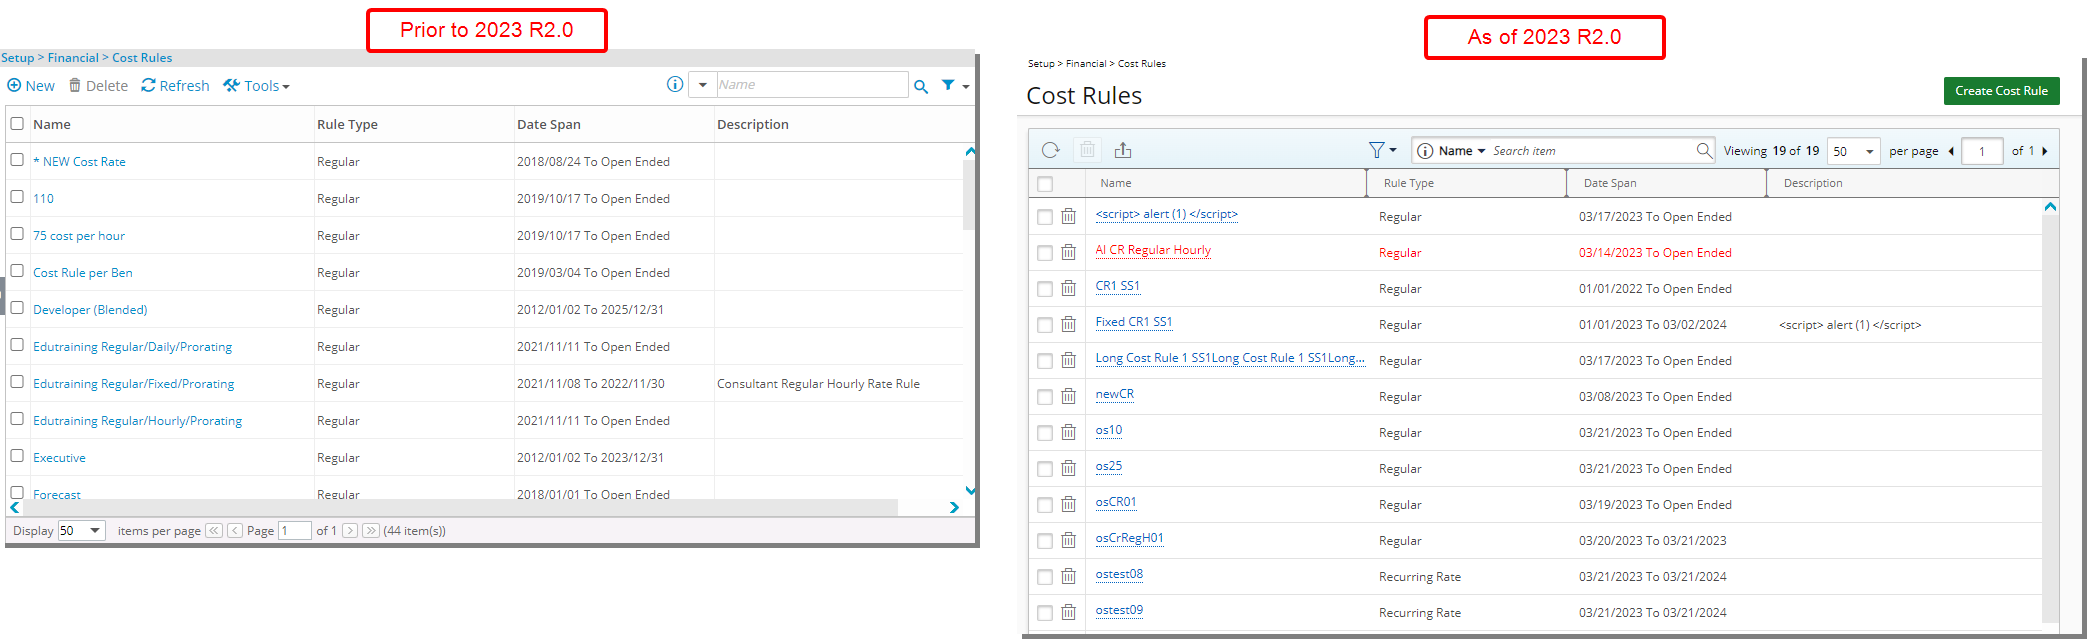Open the 'Executive' cost rule link
The width and height of the screenshot is (2092, 644).
click(x=59, y=458)
